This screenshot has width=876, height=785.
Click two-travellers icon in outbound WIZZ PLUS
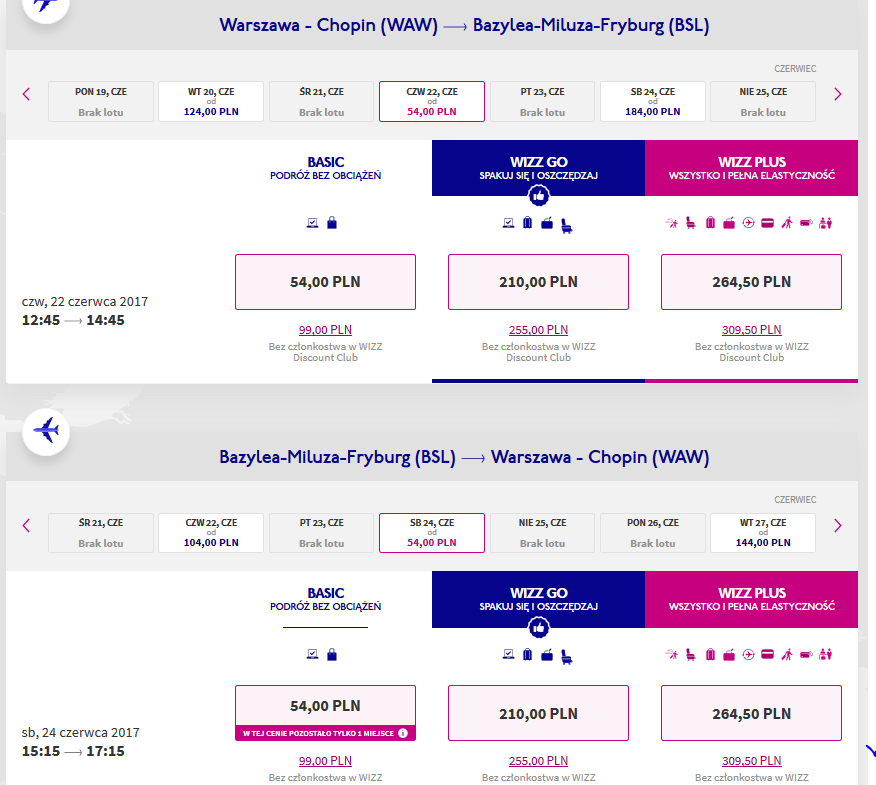tap(826, 223)
